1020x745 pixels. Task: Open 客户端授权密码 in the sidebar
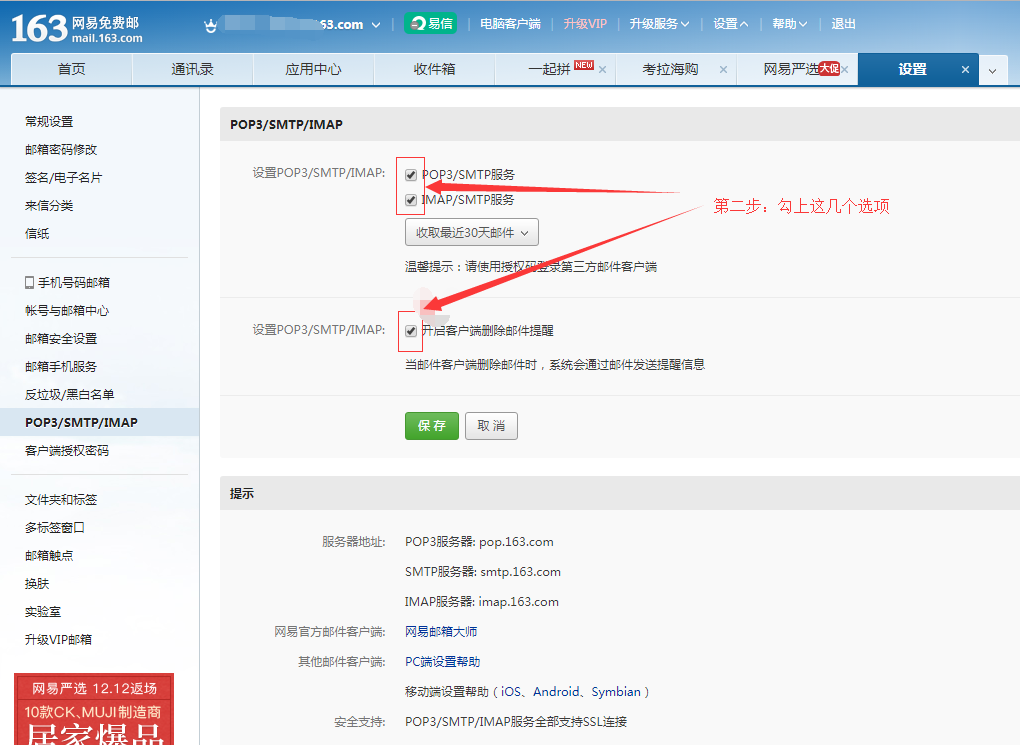coord(67,450)
